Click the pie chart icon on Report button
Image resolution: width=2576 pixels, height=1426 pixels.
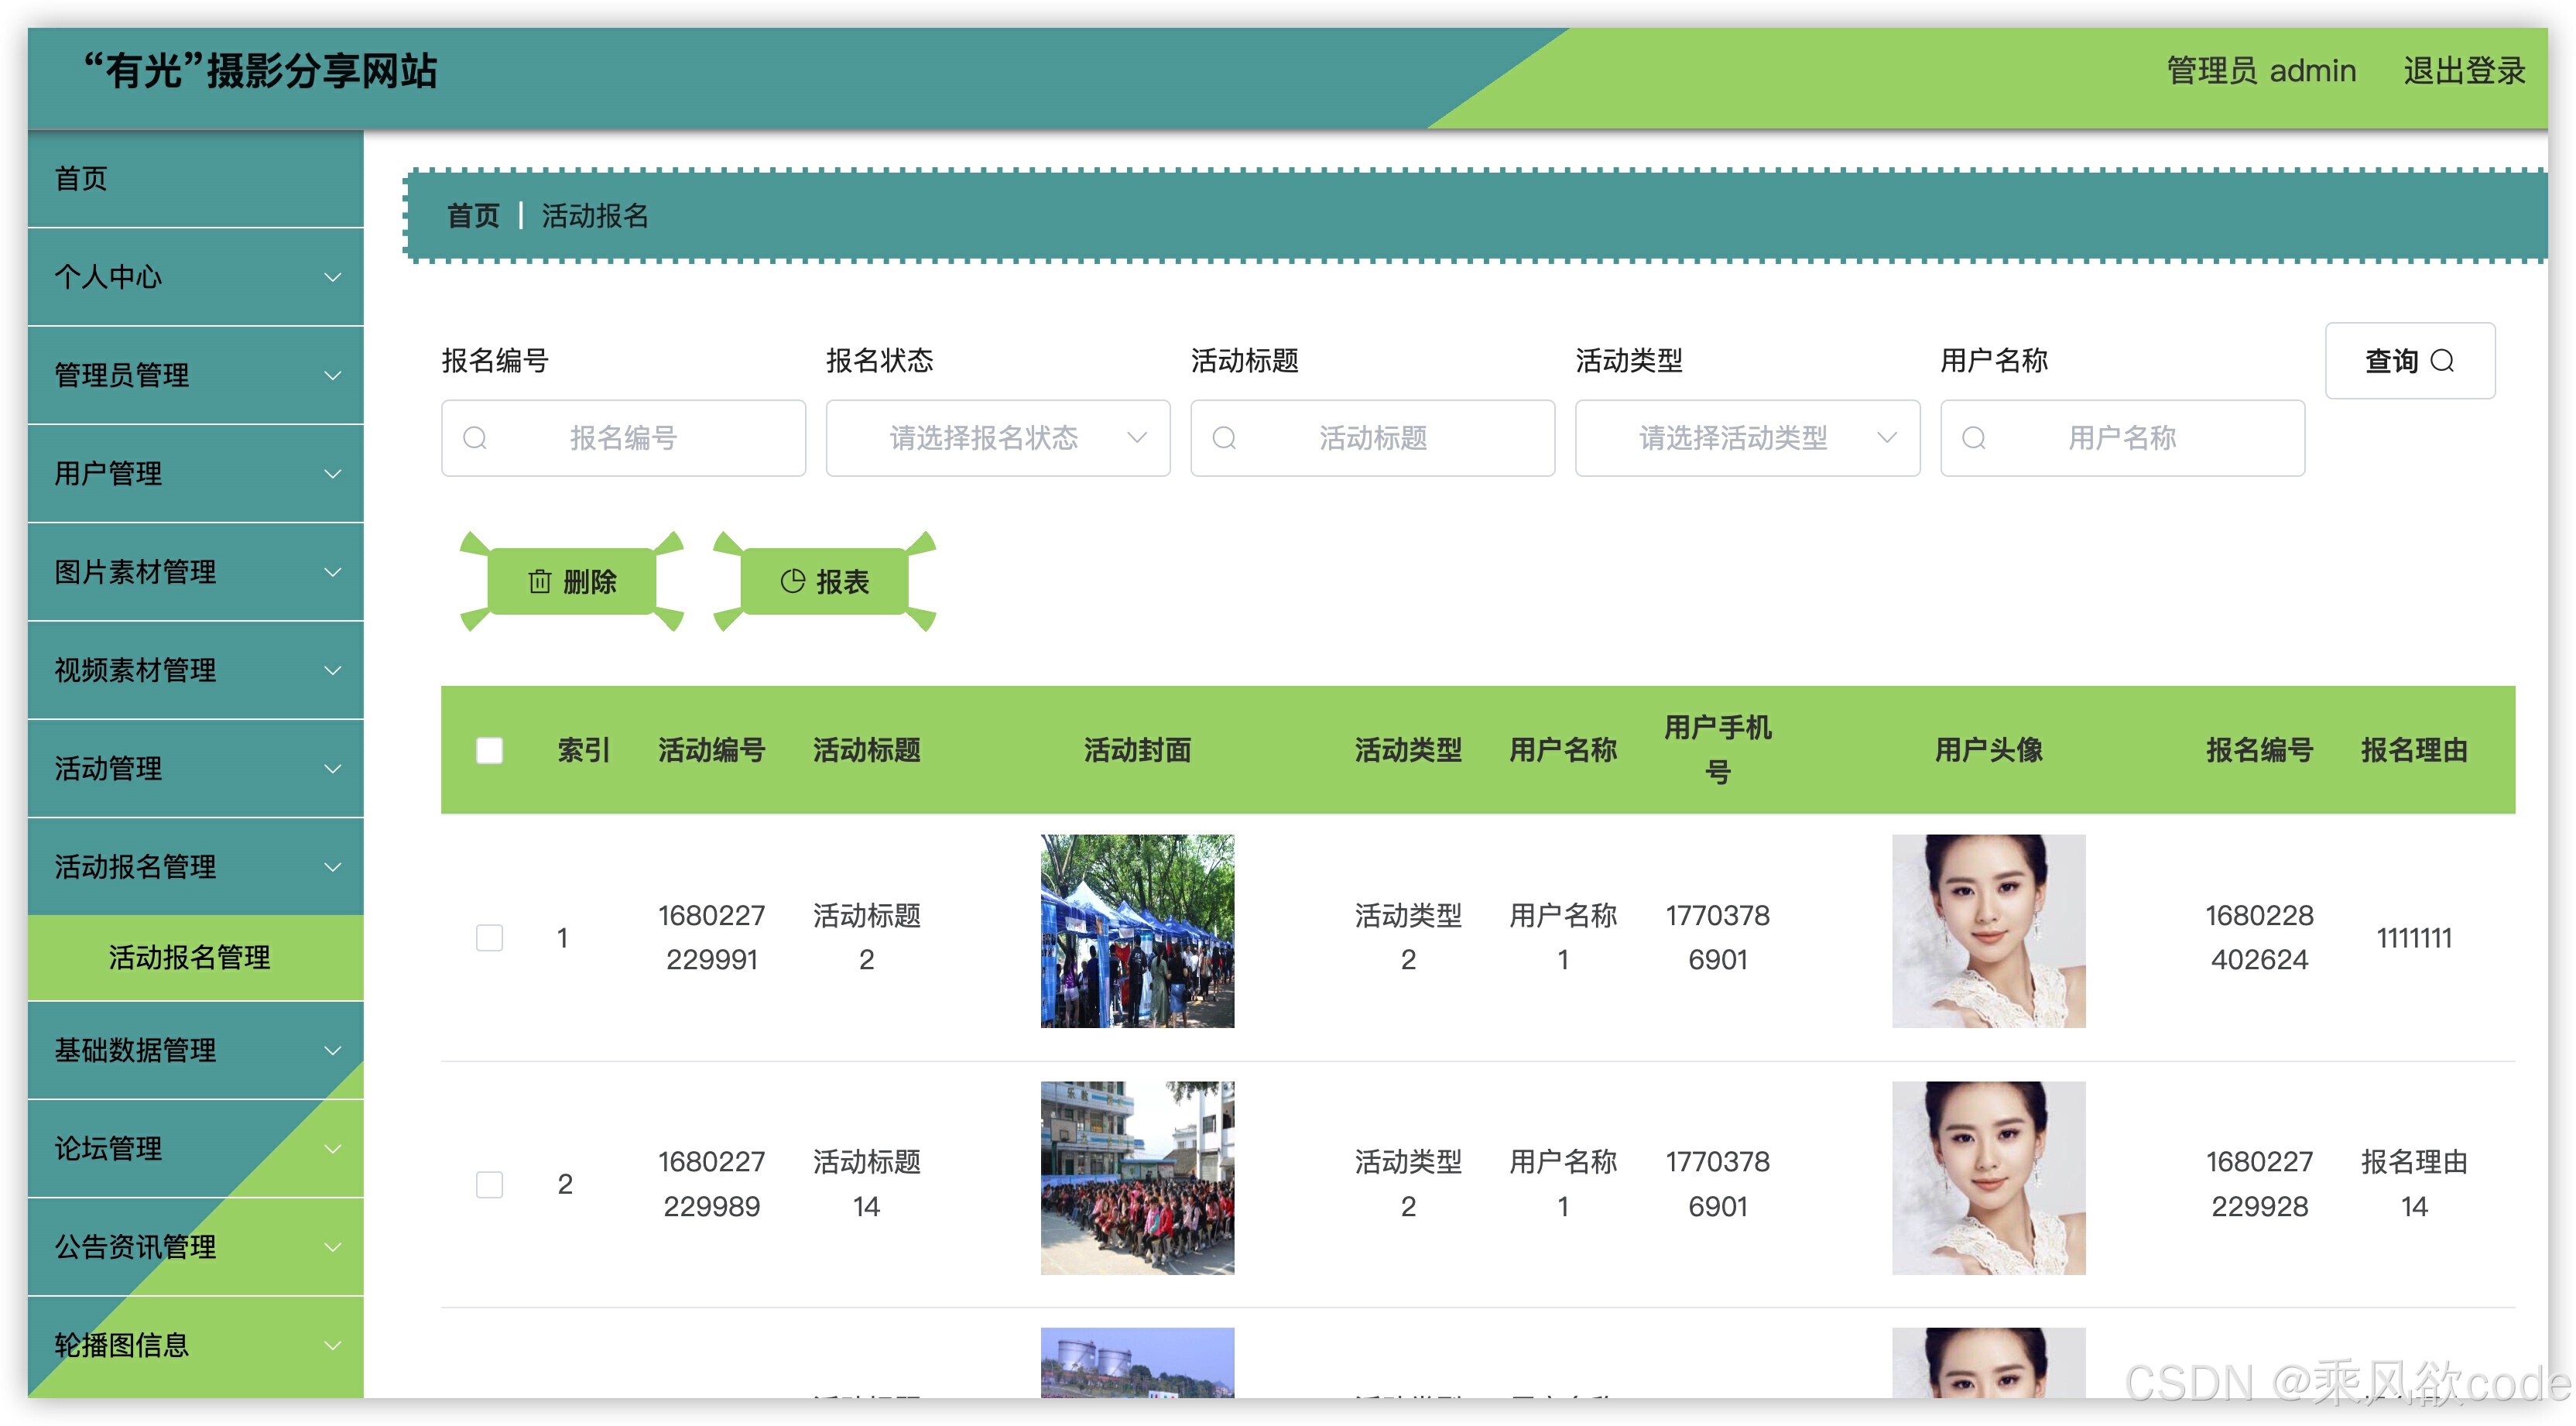[792, 581]
